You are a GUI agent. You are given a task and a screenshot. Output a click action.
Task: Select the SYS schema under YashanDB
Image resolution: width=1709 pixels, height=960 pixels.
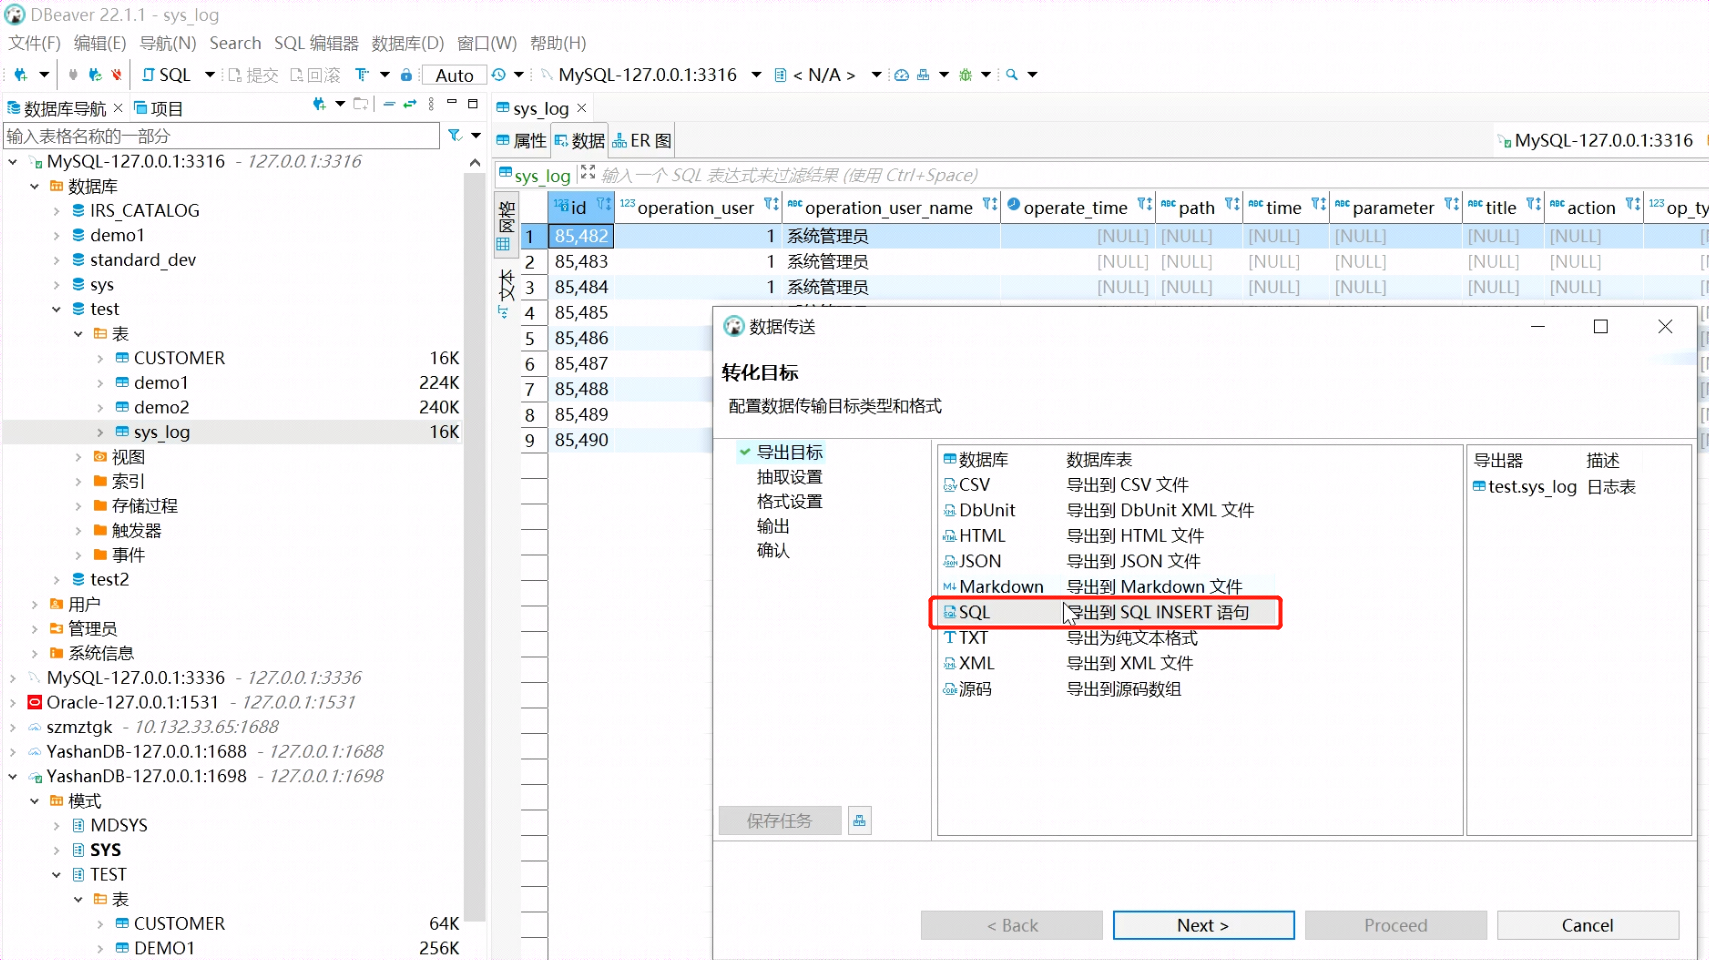coord(105,850)
